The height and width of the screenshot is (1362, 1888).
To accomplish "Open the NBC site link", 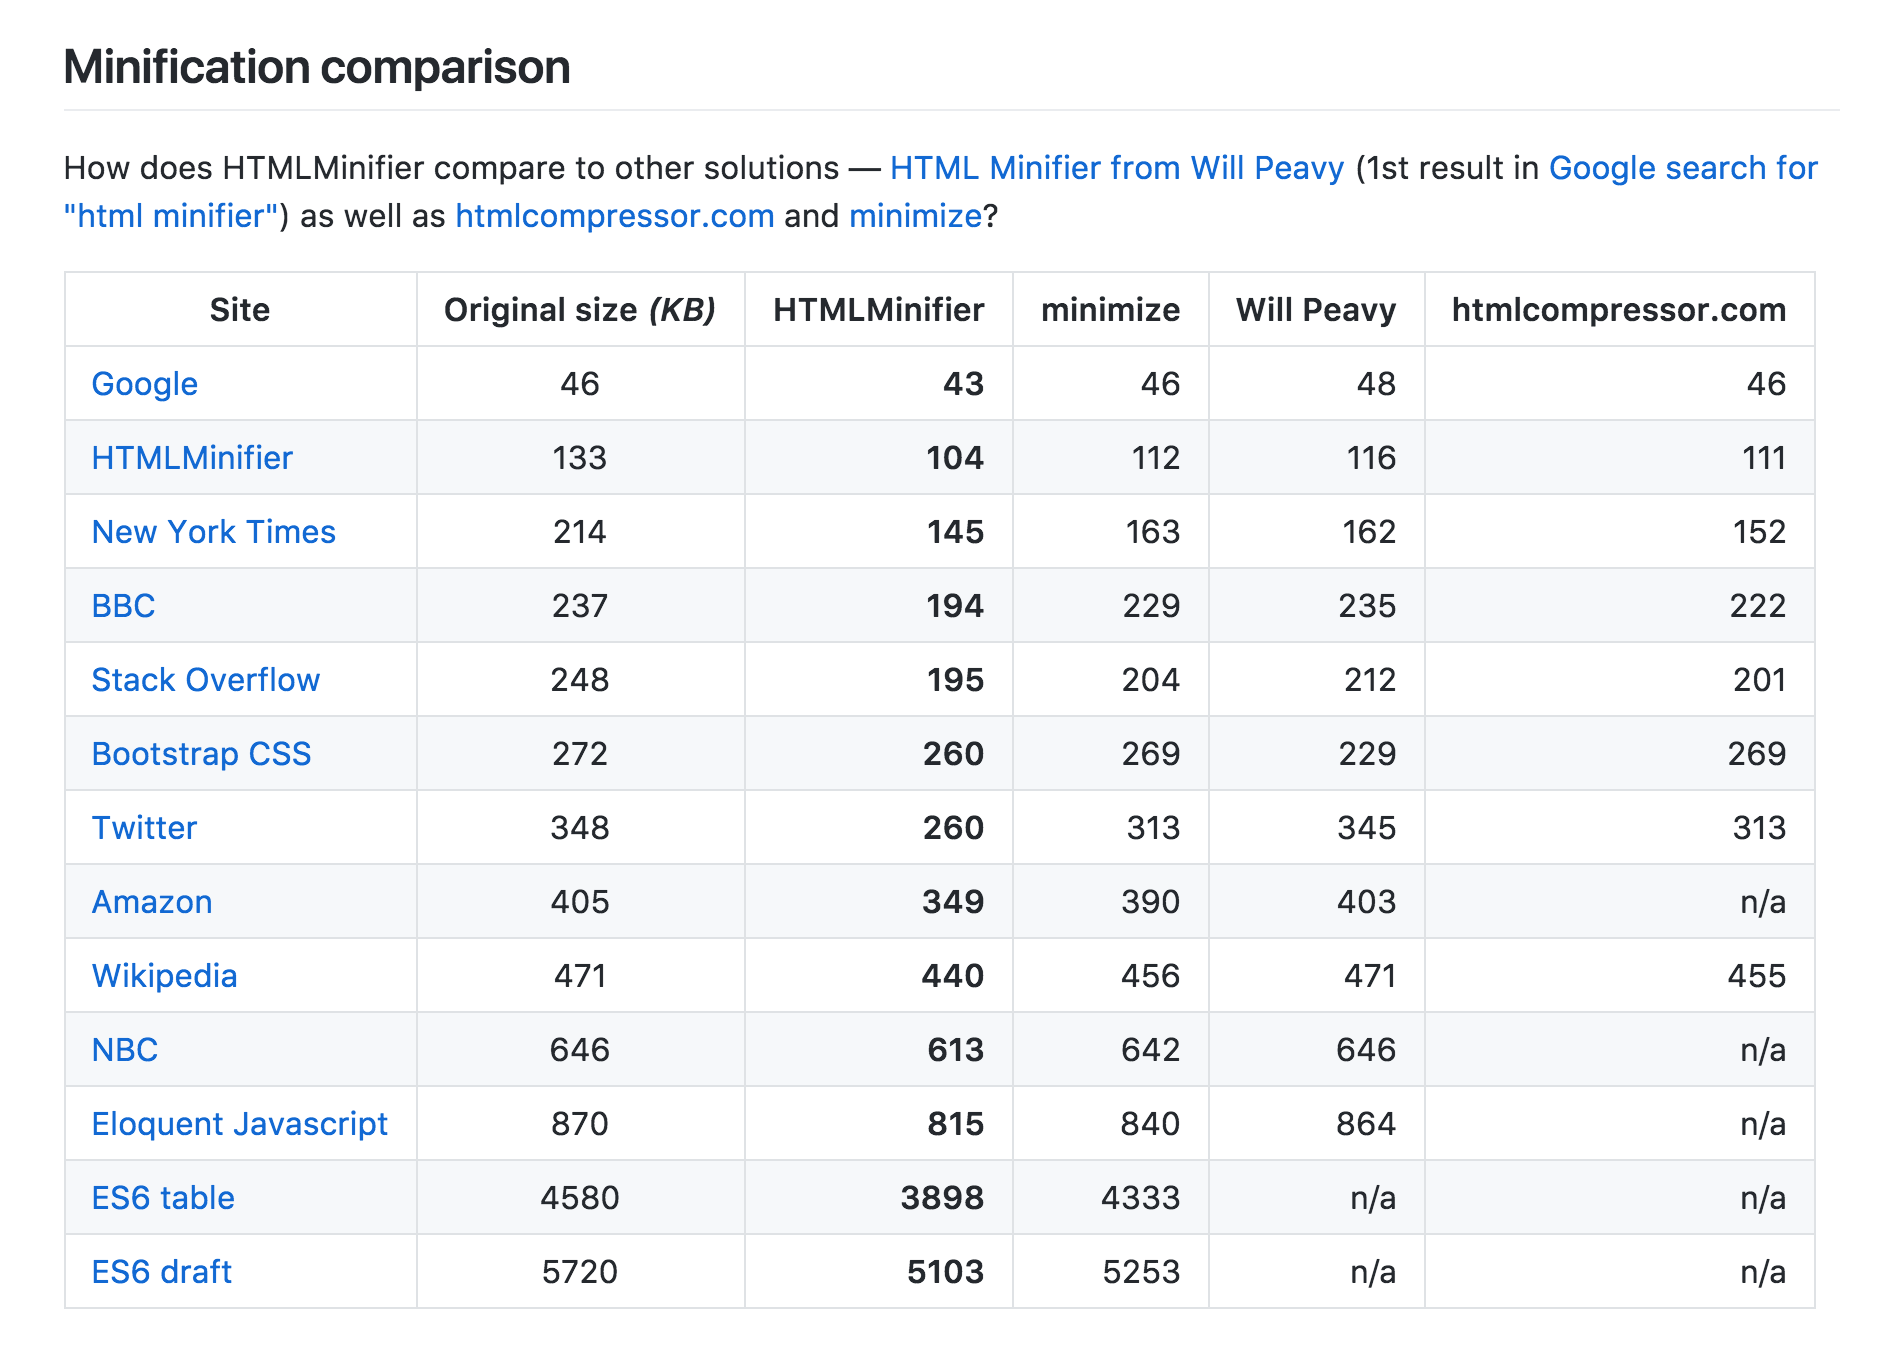I will 125,1050.
